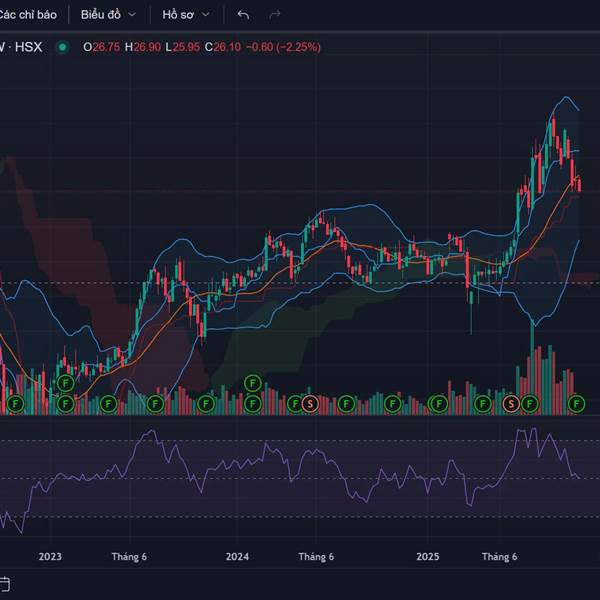
Task: Click the rightmost F event marker
Action: [576, 403]
